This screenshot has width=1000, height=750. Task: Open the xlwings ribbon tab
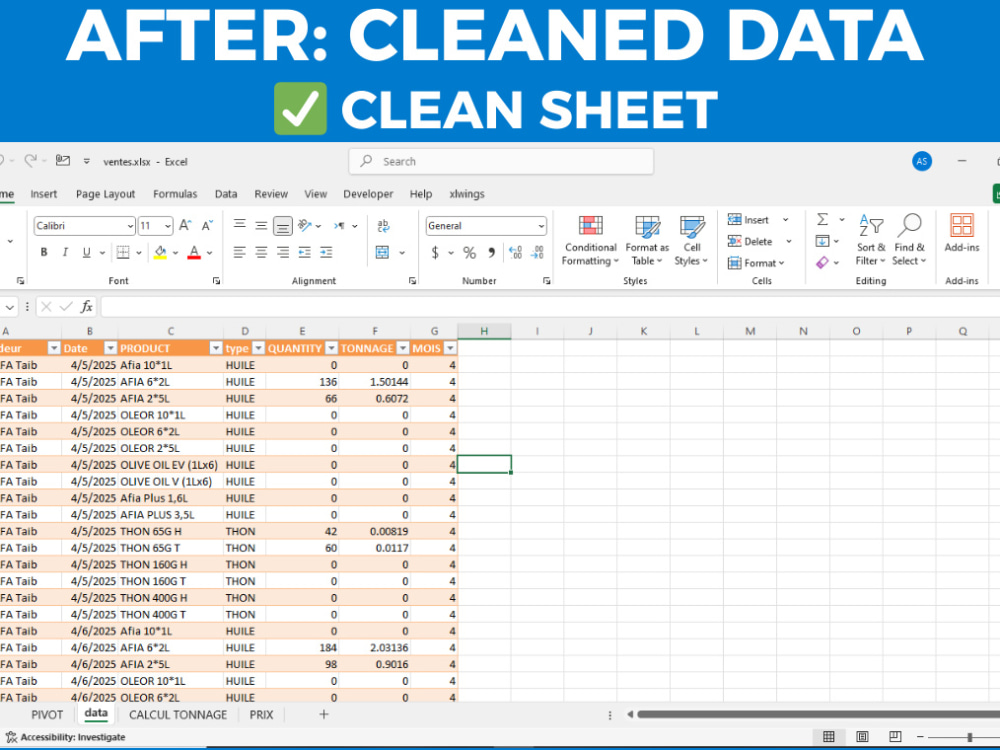[x=467, y=194]
